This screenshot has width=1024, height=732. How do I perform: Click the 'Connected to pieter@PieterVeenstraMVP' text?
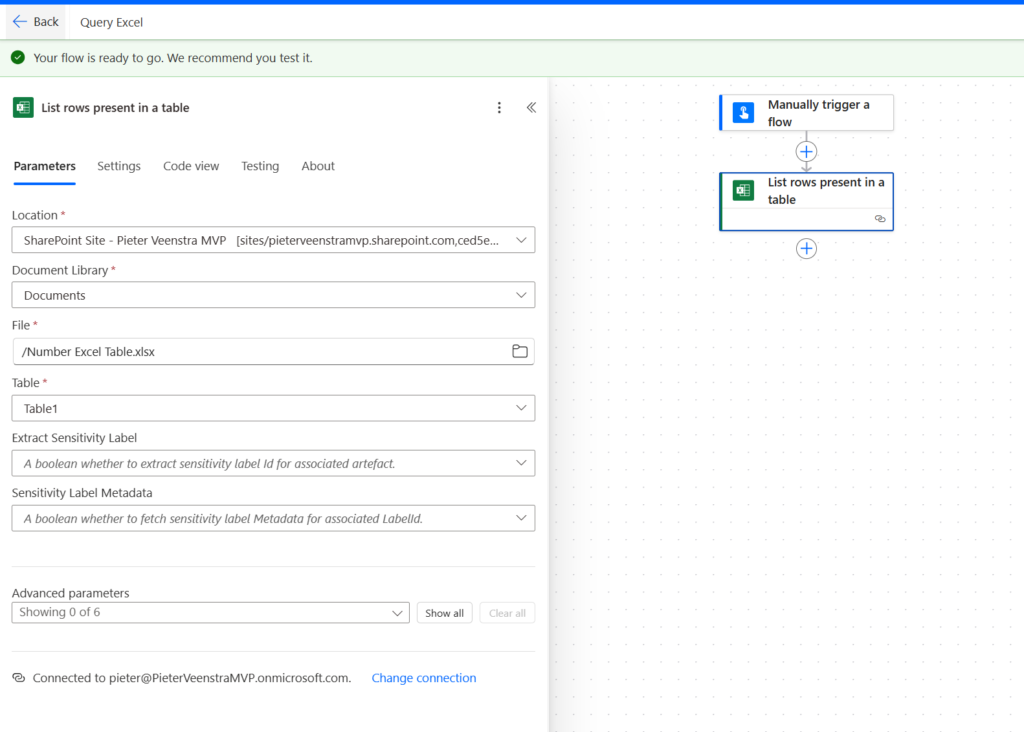pos(192,678)
